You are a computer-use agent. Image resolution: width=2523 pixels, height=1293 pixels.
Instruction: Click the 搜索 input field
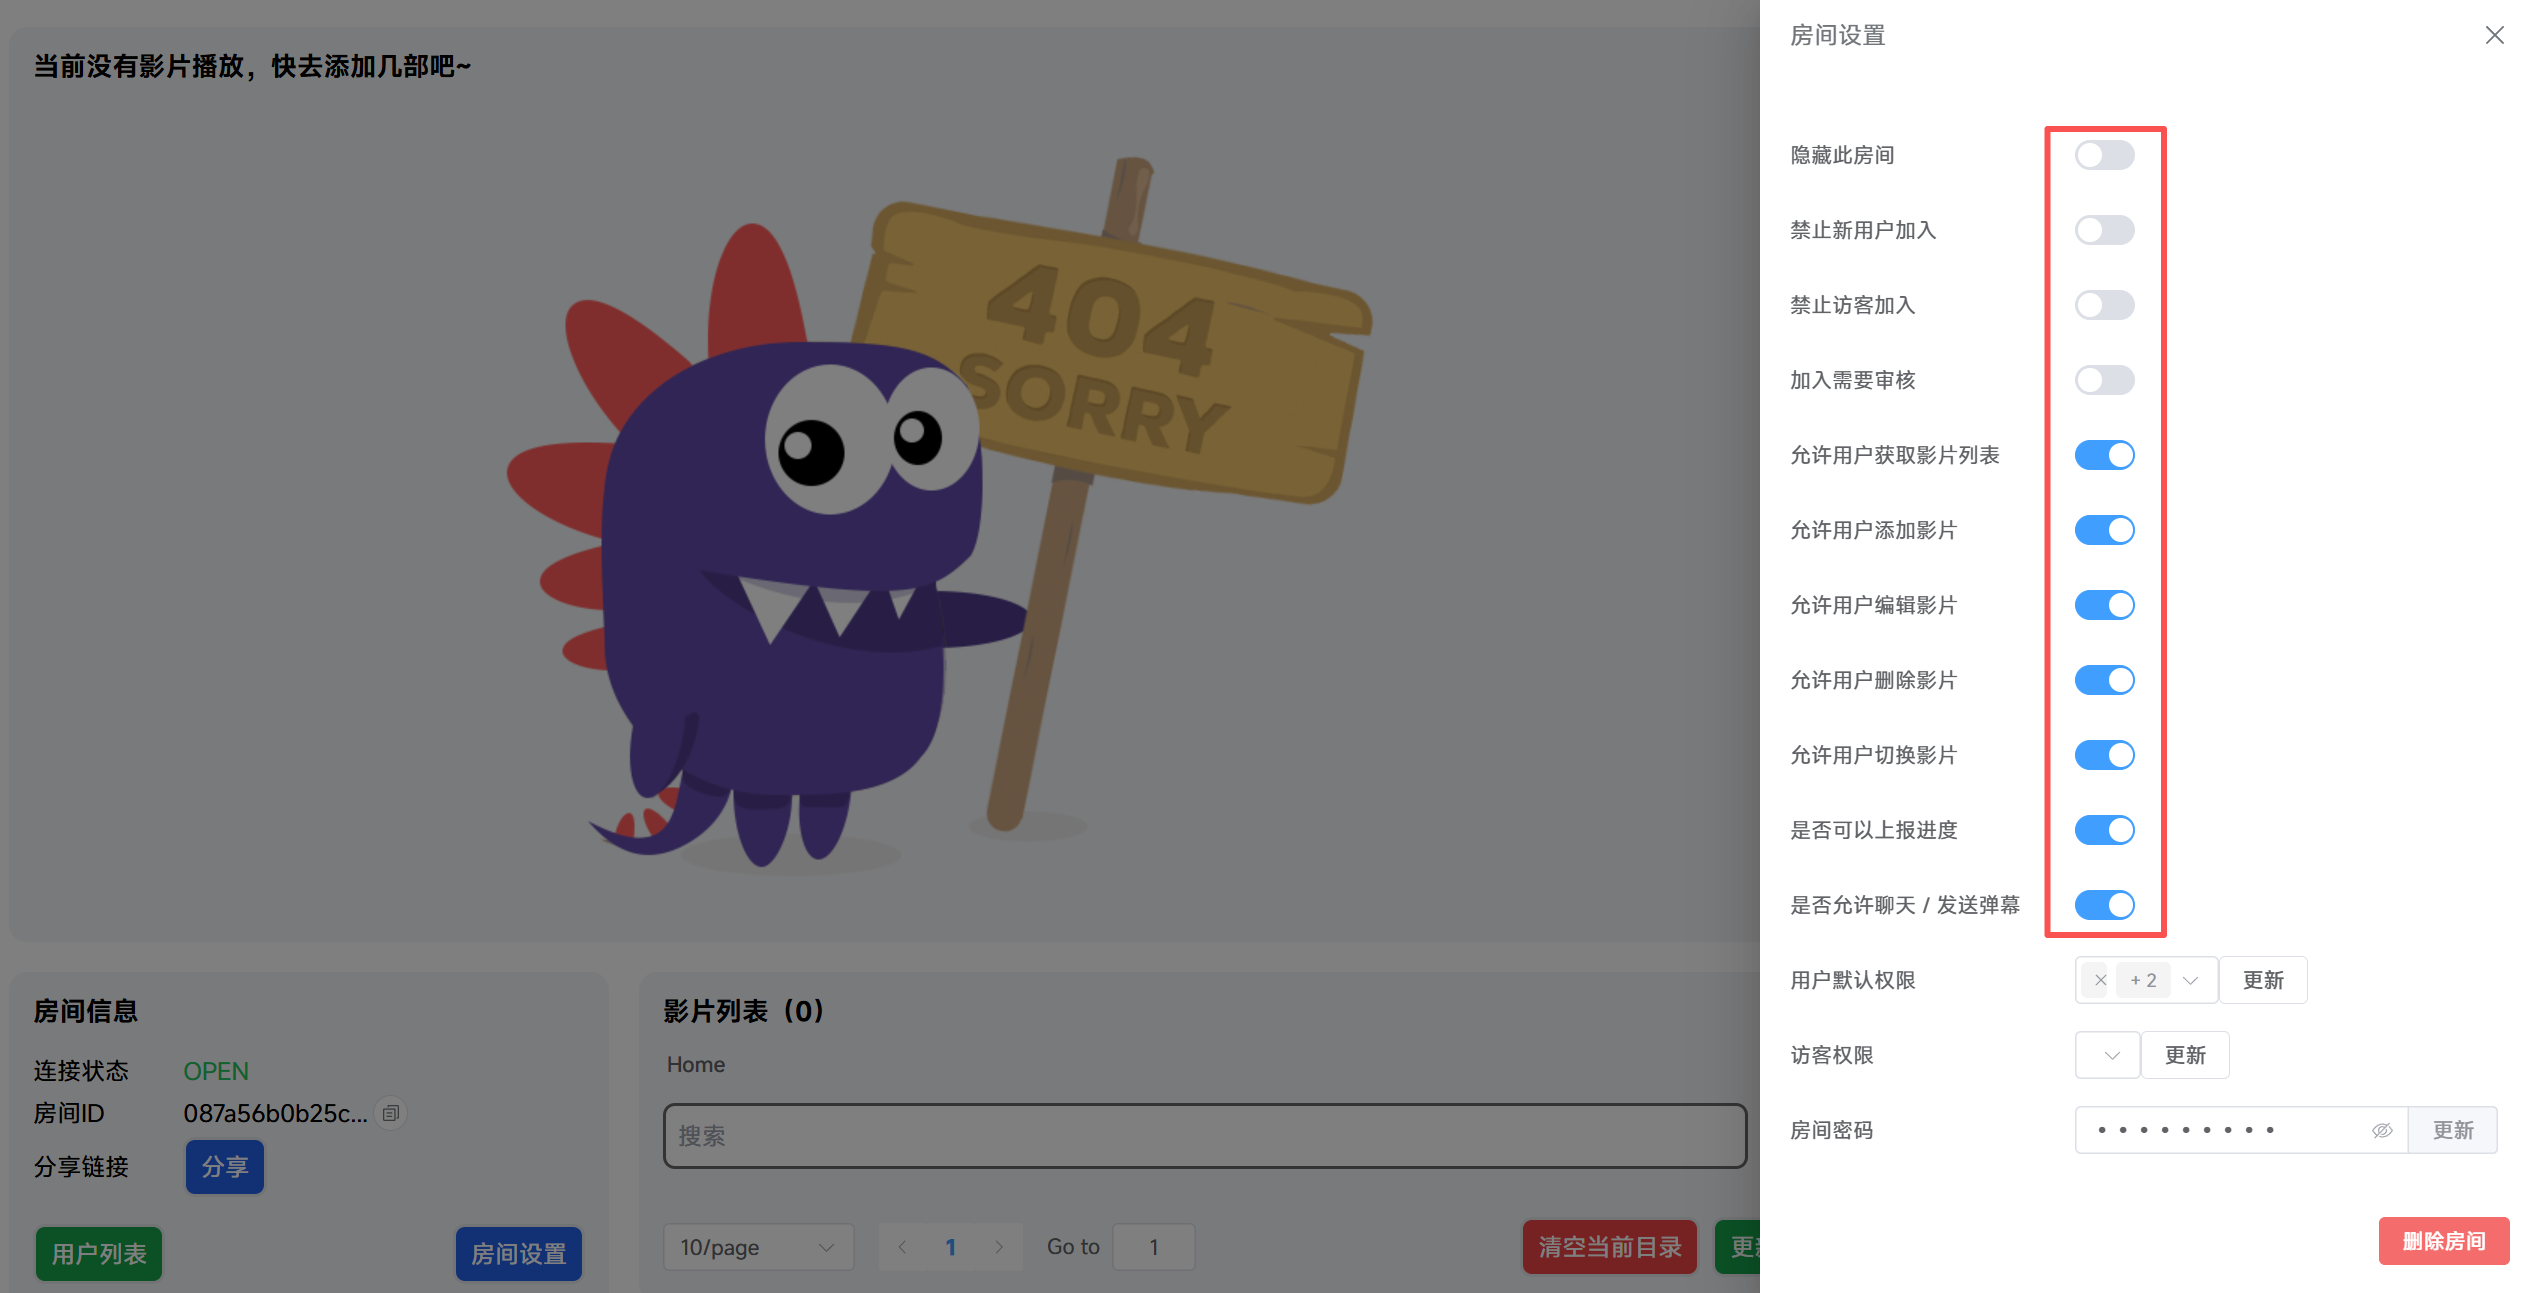point(1204,1136)
